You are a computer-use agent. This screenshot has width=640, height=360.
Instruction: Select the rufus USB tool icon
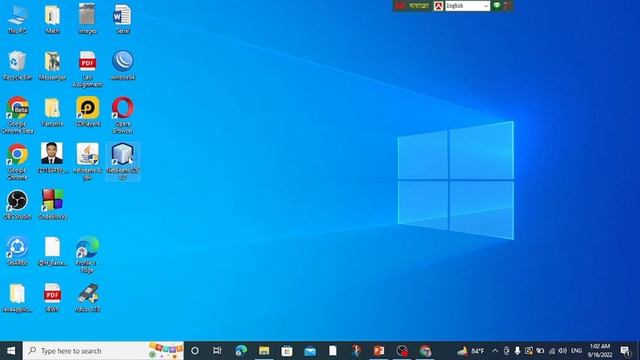87,298
